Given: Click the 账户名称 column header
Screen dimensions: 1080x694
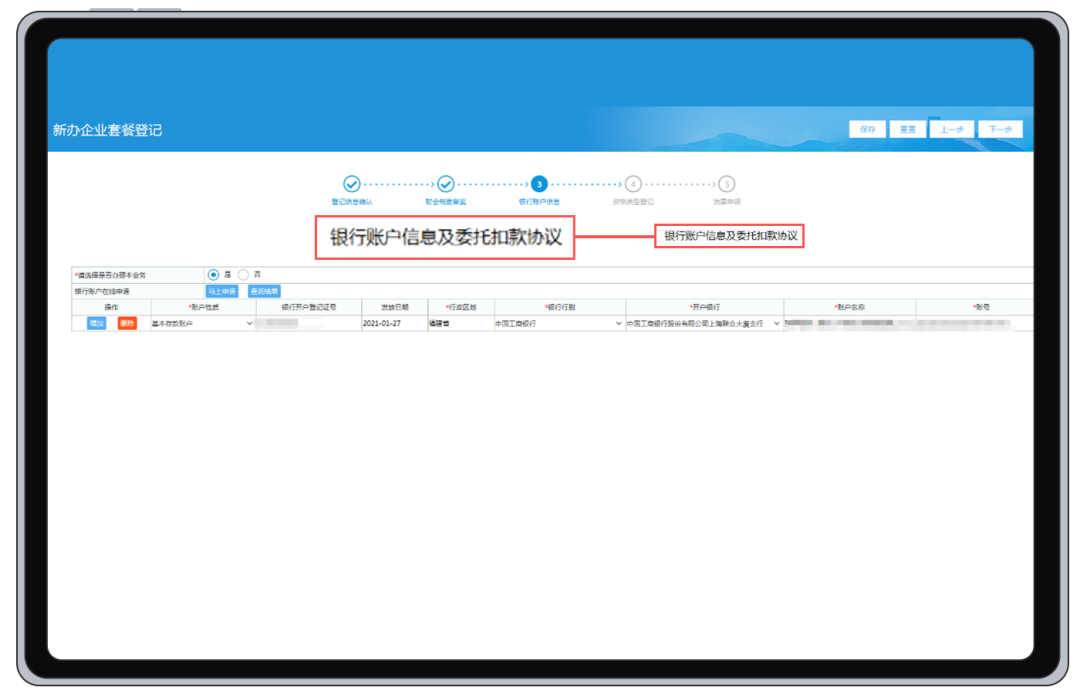Looking at the screenshot, I should click(850, 307).
